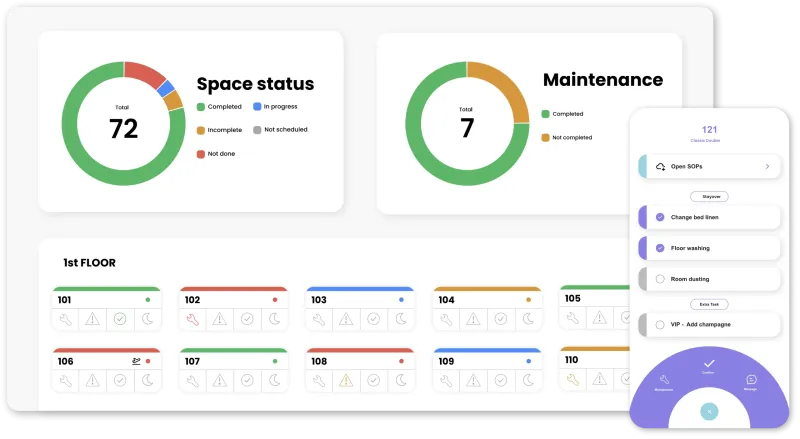800x439 pixels.
Task: Click the warning triangle in room 107
Action: [219, 381]
